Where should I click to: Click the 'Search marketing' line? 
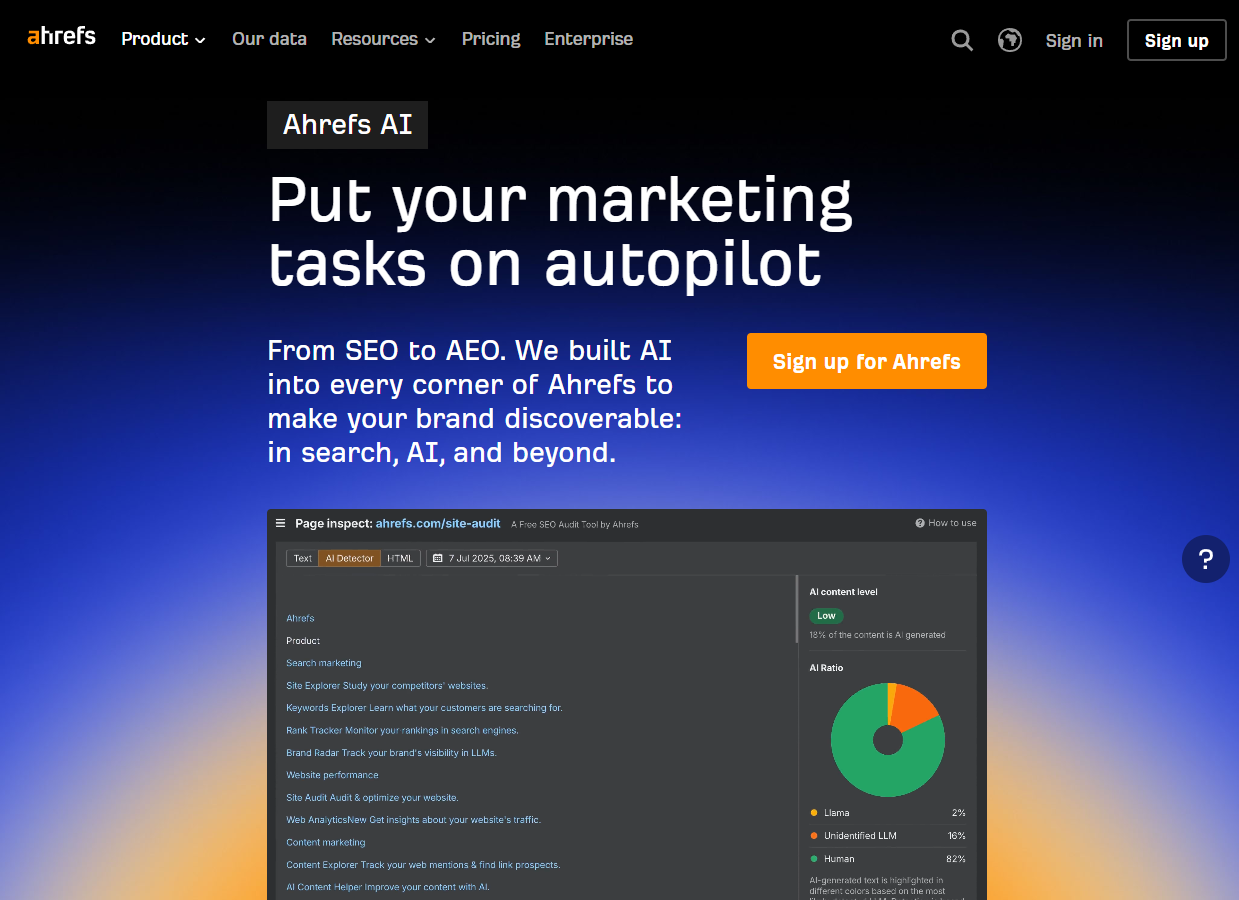pyautogui.click(x=324, y=663)
